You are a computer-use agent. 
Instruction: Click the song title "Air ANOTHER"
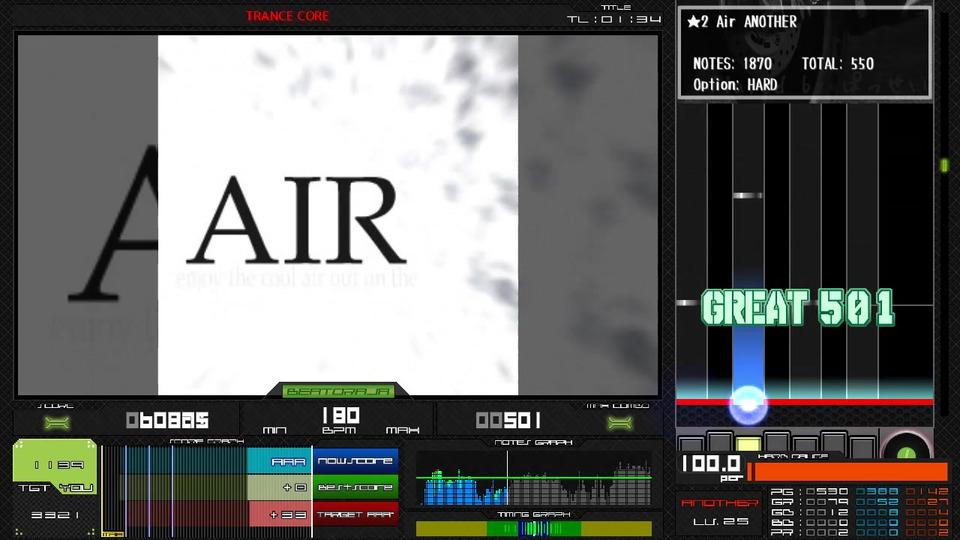(756, 22)
